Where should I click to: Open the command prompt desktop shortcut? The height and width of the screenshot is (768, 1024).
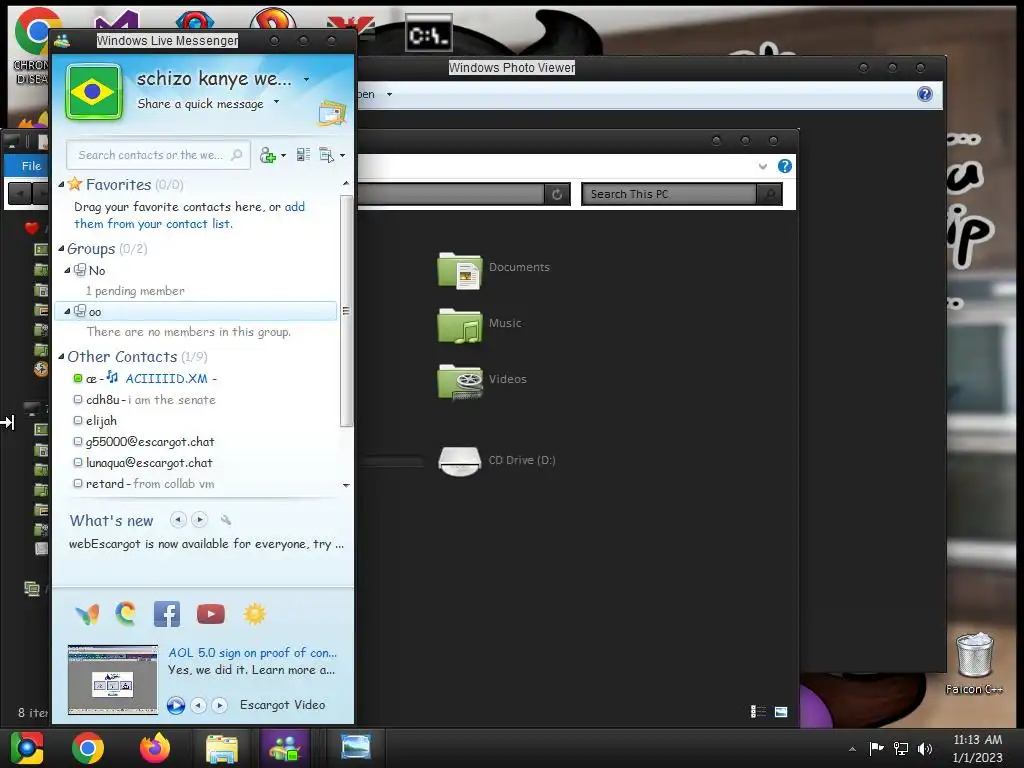pyautogui.click(x=428, y=34)
